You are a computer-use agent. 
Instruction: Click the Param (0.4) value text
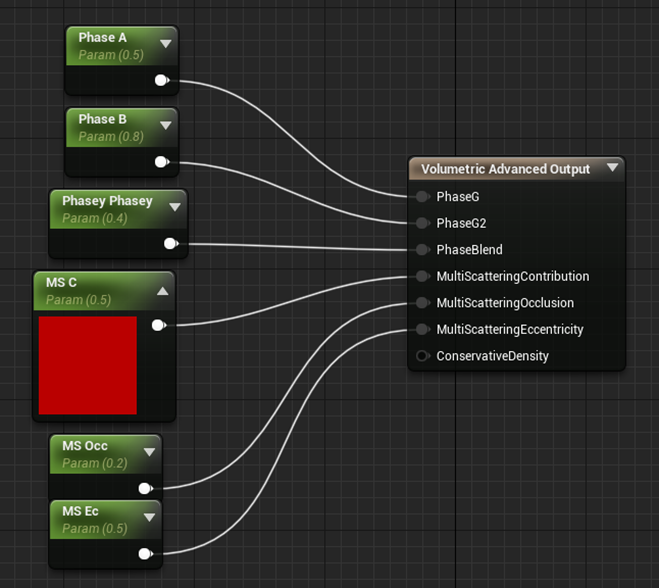(x=95, y=218)
